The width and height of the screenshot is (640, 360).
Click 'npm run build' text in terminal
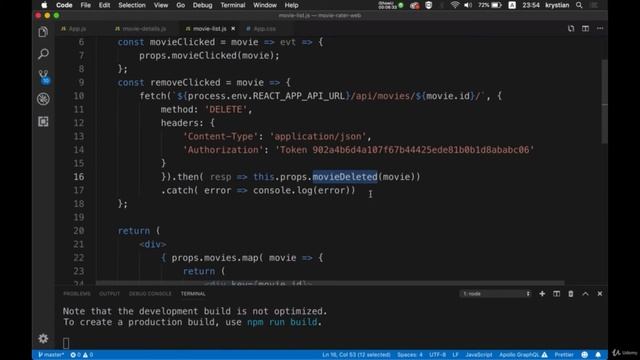point(282,322)
